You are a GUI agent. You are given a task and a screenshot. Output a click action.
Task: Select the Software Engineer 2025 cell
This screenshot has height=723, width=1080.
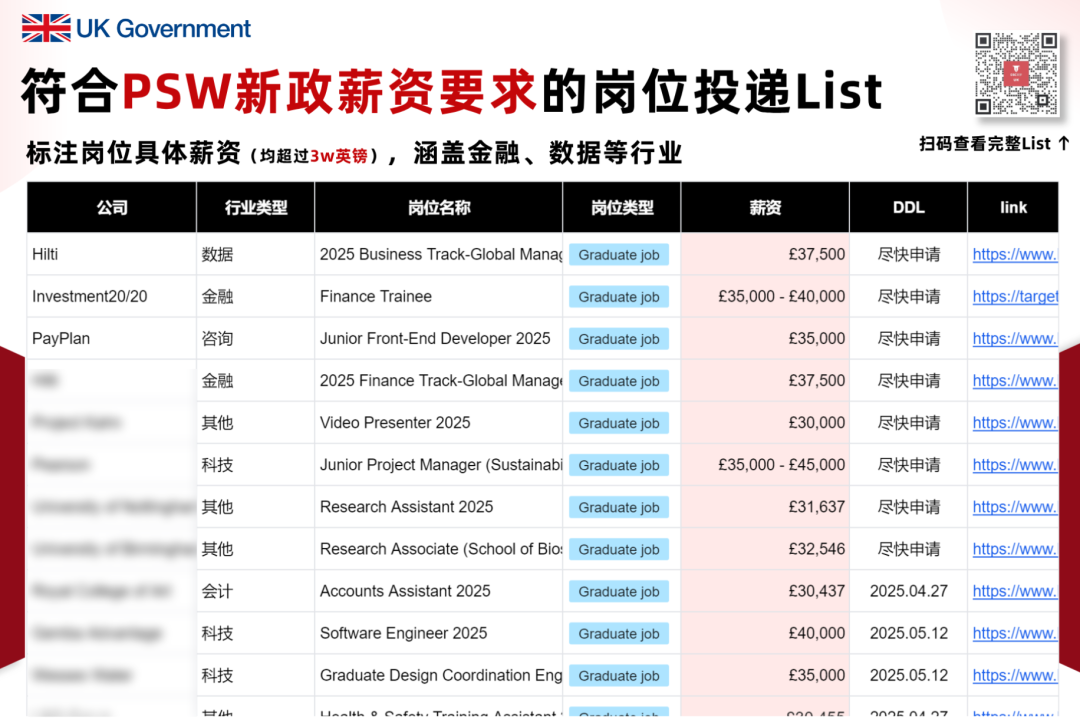[x=439, y=633]
